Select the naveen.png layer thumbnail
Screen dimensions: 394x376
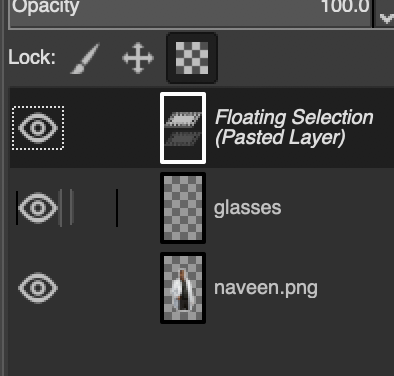click(183, 288)
